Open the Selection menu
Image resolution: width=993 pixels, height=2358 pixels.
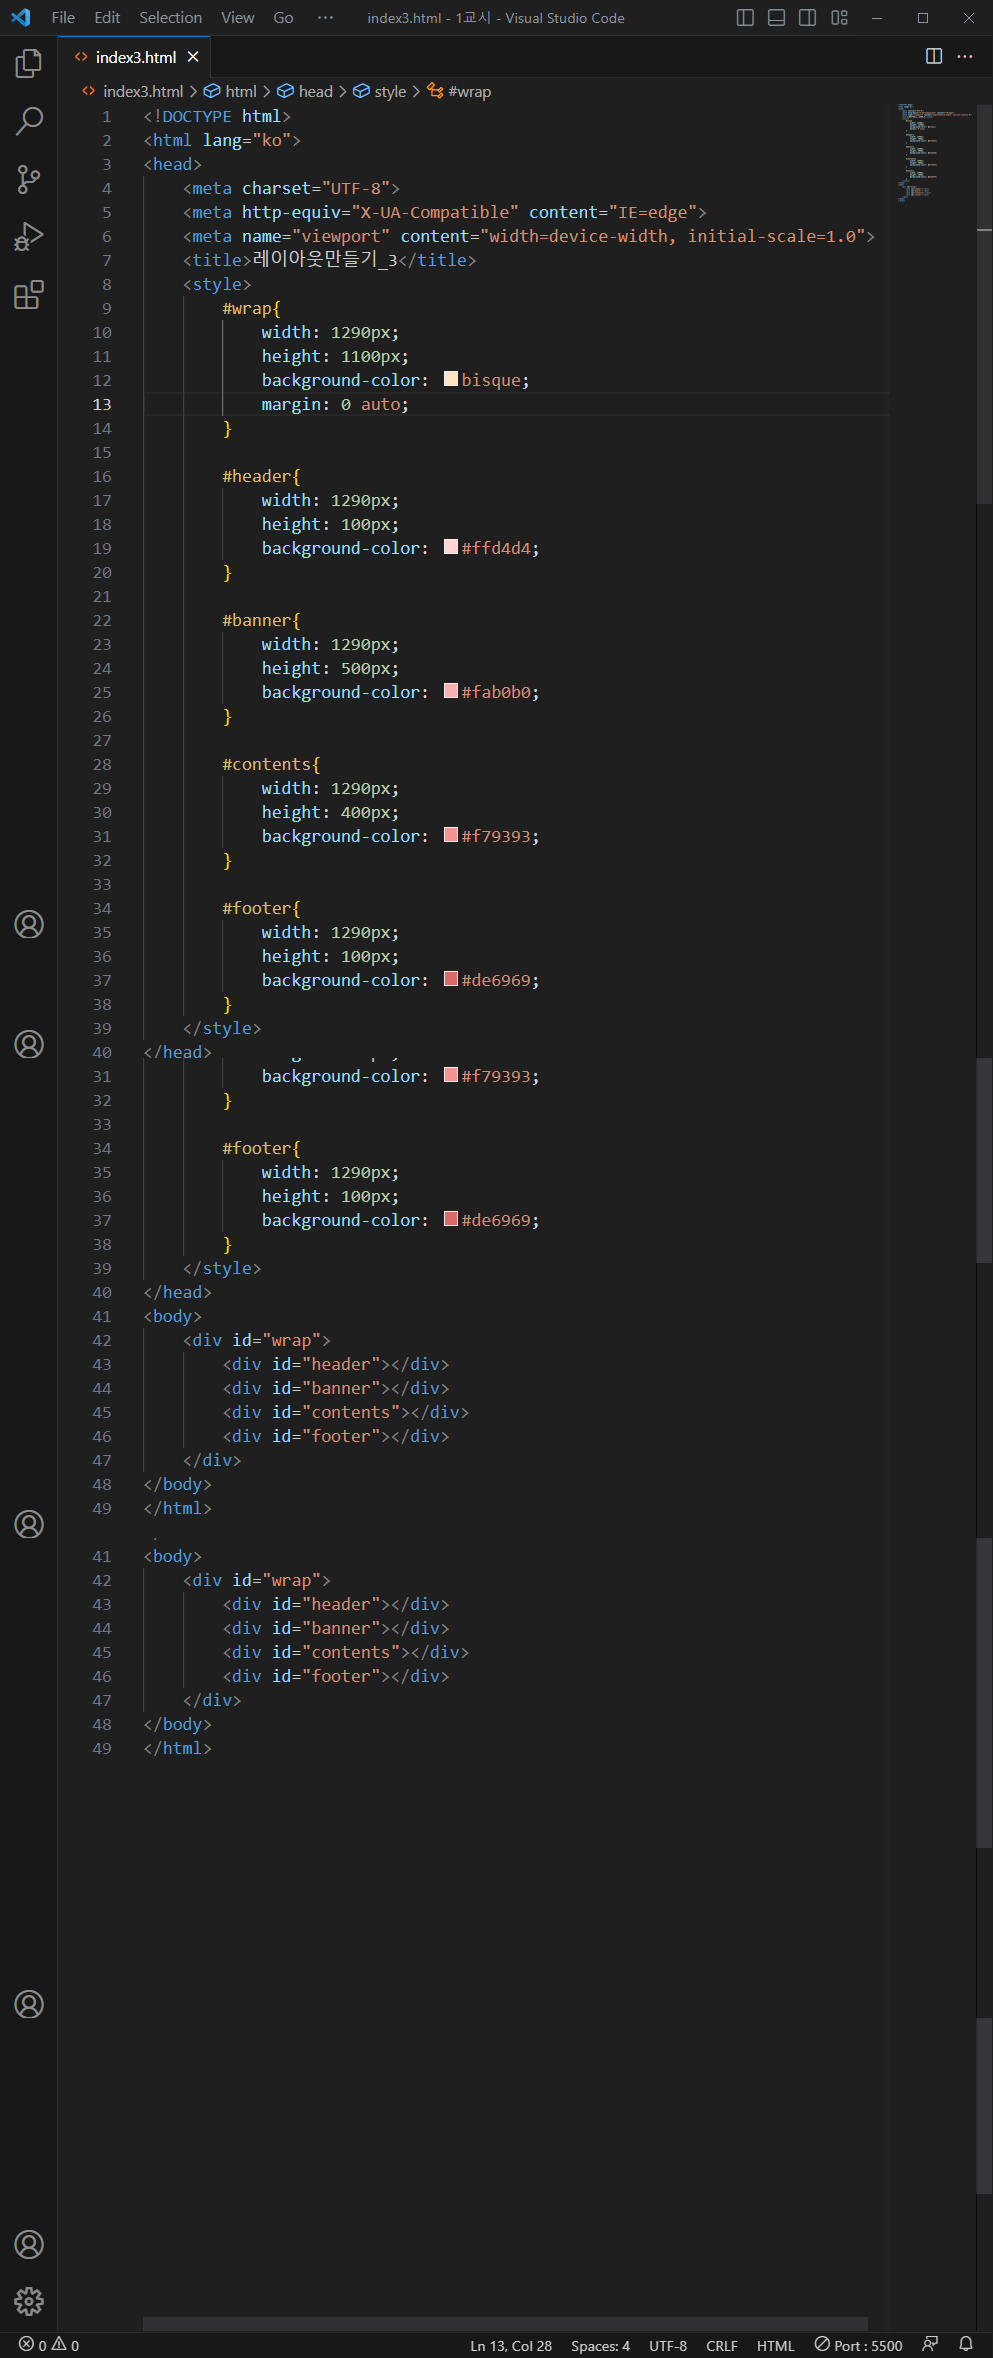[x=170, y=17]
